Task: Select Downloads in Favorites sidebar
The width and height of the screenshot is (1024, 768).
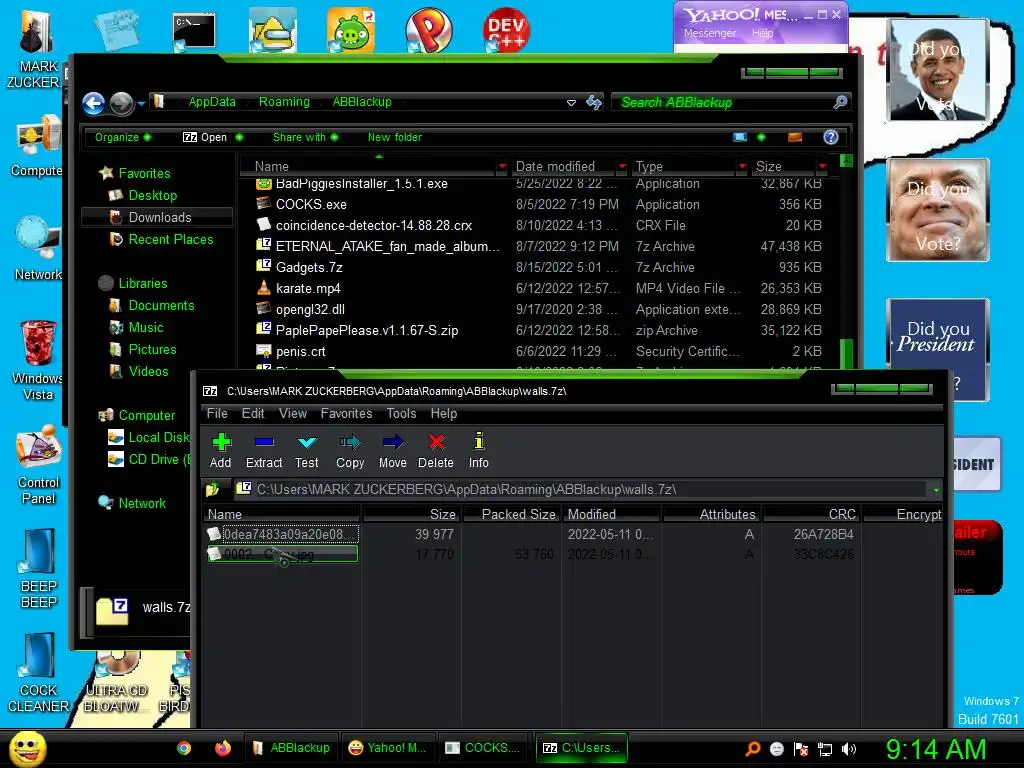Action: [x=157, y=217]
